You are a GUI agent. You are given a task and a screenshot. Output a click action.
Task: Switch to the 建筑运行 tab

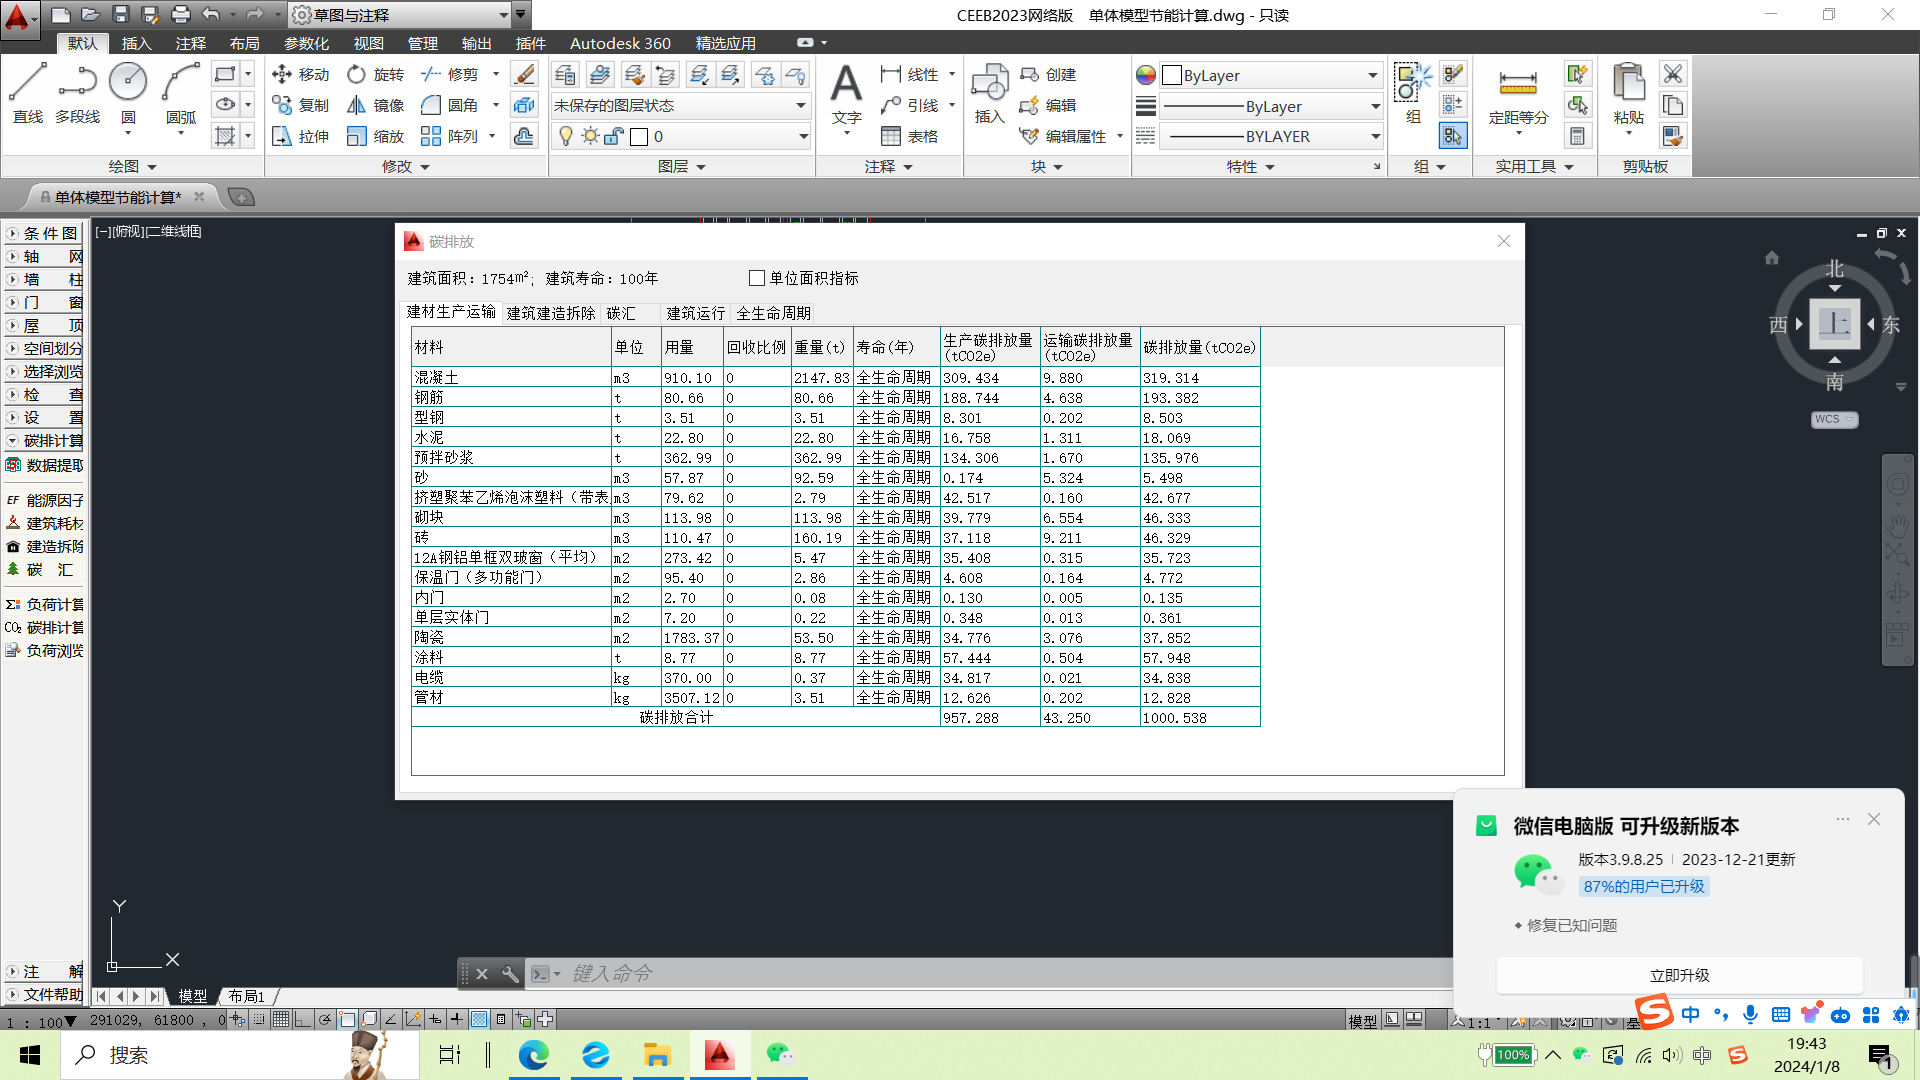pos(695,314)
